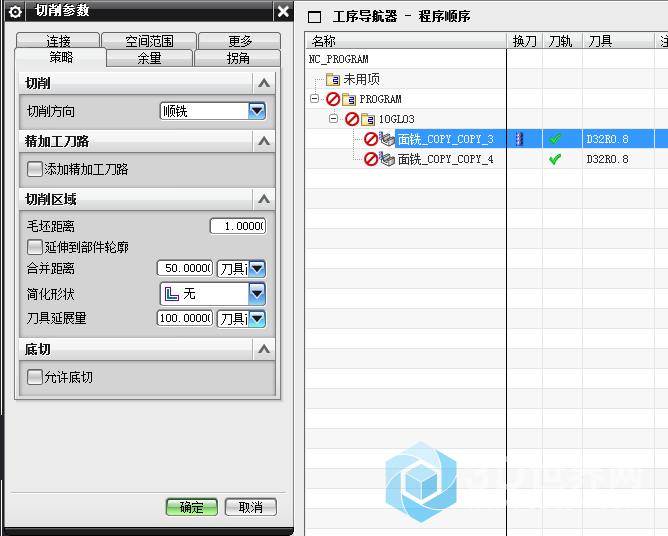Close the 切削参数 dialog
668x536 pixels.
tap(283, 12)
